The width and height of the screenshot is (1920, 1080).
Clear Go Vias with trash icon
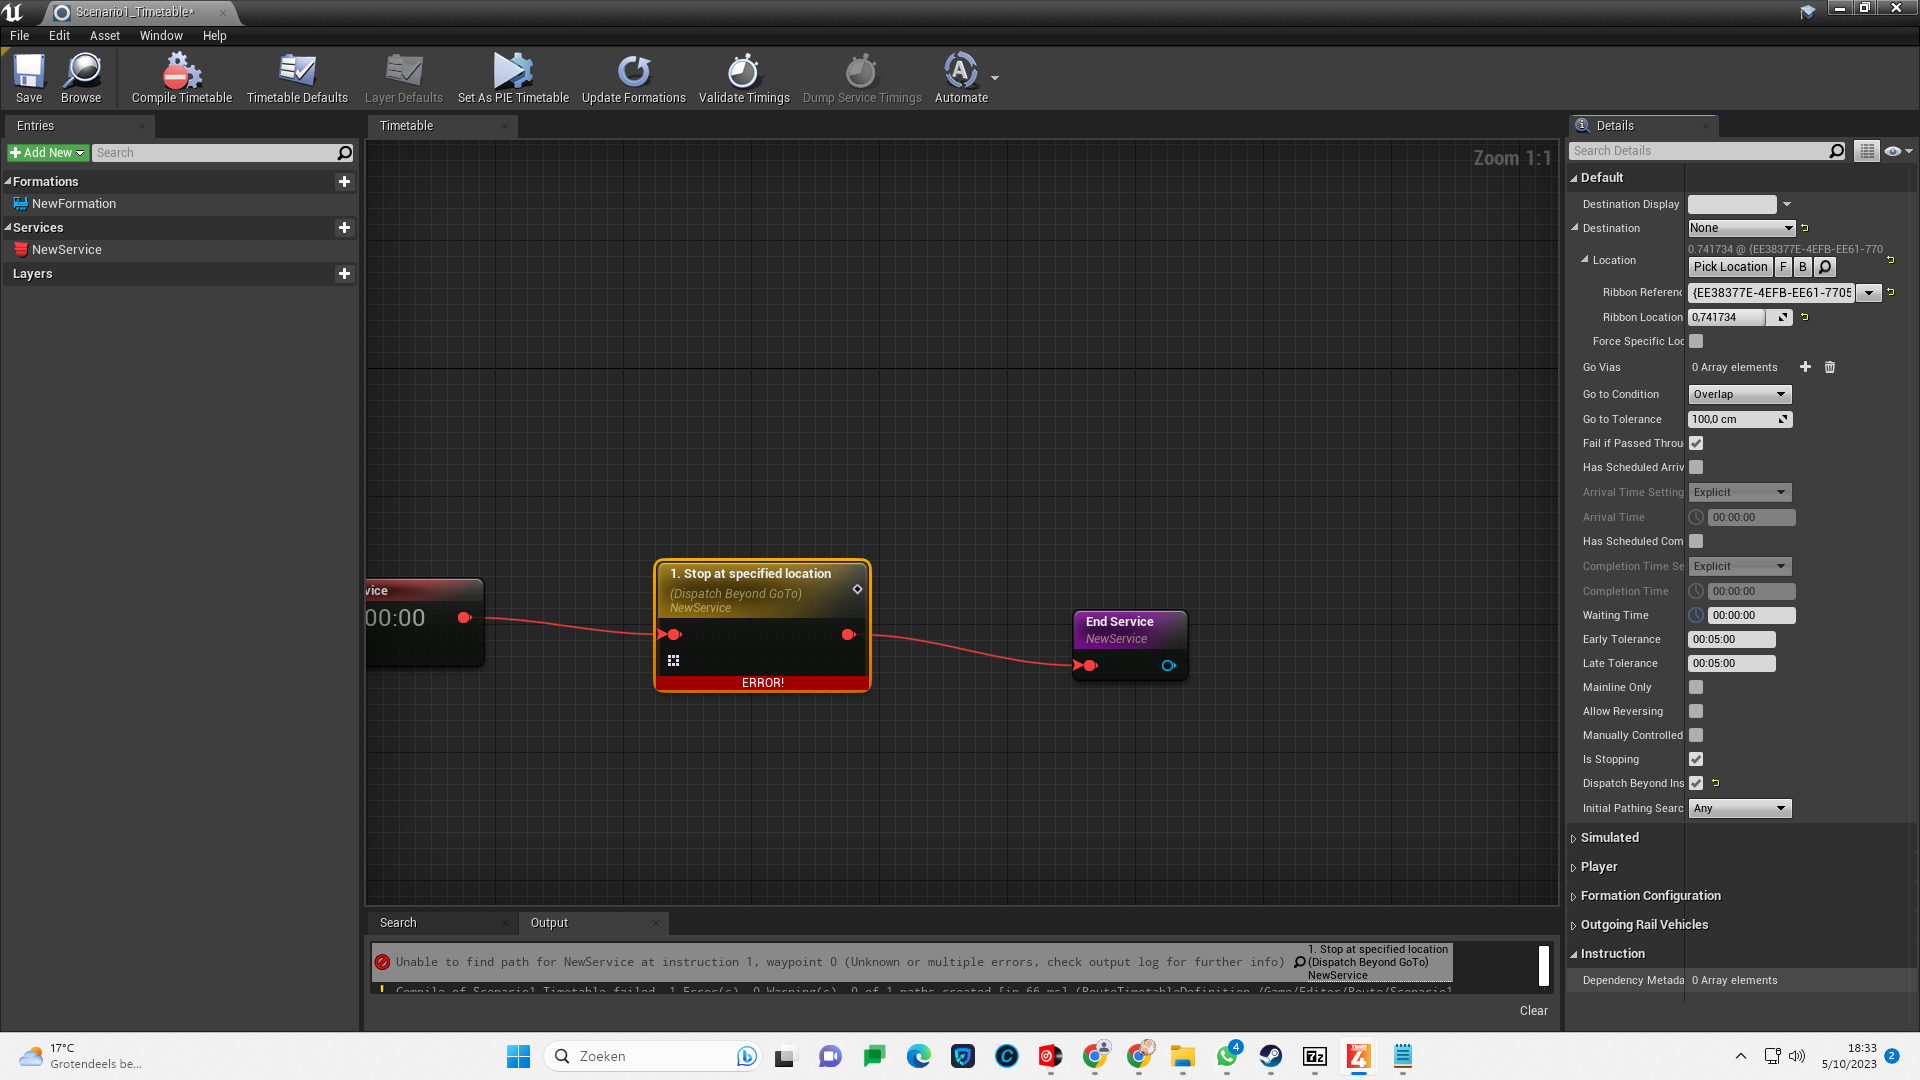pyautogui.click(x=1830, y=367)
